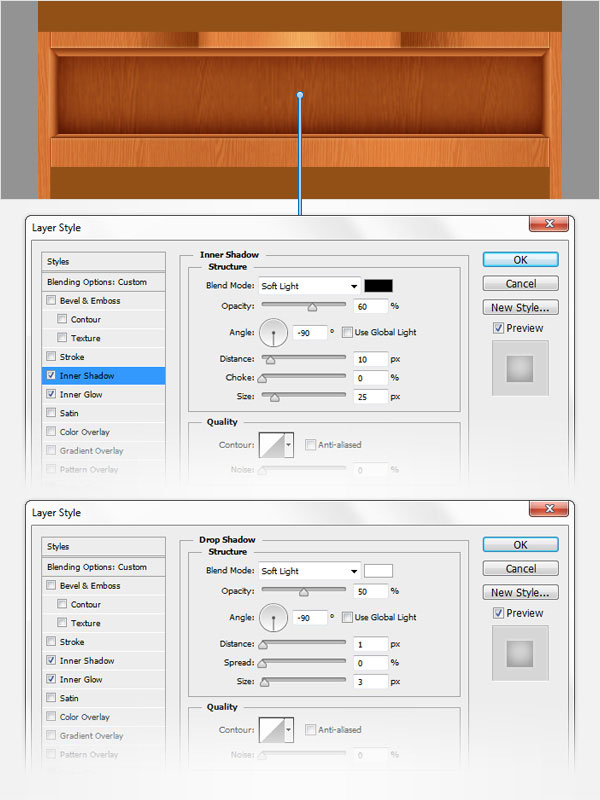The image size is (600, 800).
Task: Click the Inner Shadow angle dial
Action: pos(273,333)
